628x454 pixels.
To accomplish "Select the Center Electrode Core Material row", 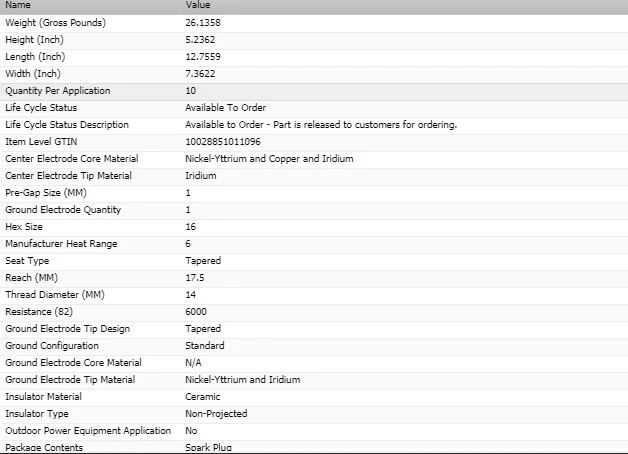I will click(72, 159).
